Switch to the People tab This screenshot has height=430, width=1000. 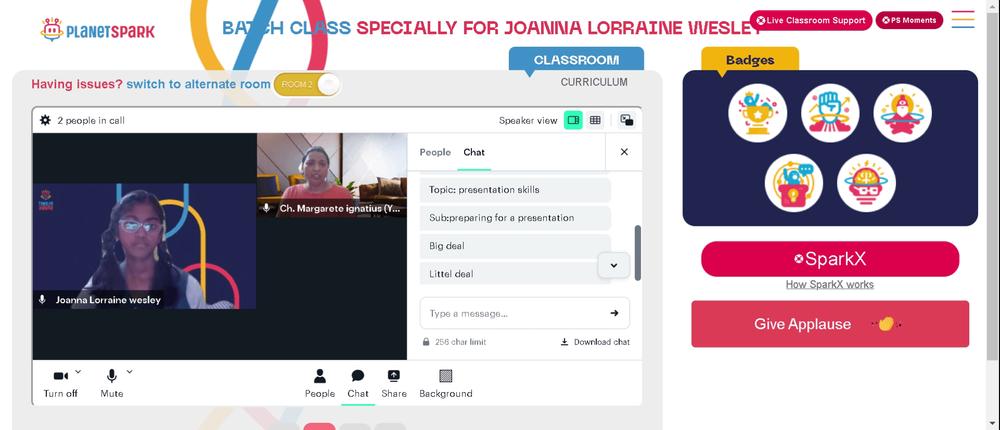[435, 152]
